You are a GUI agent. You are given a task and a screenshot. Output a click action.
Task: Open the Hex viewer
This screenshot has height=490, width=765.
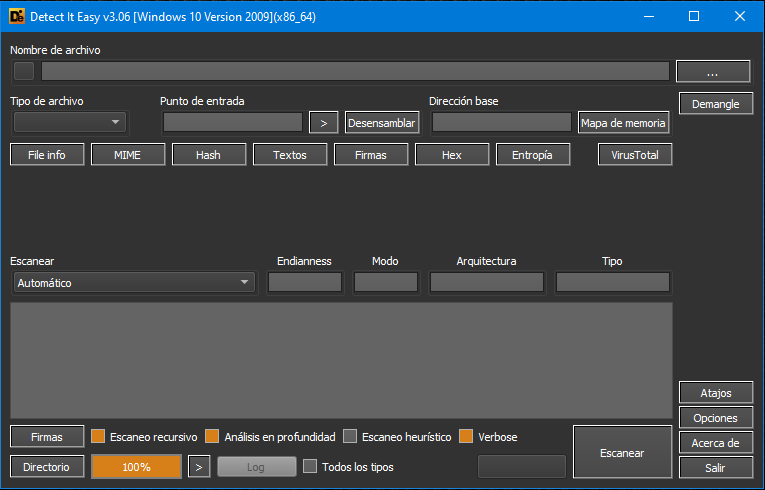pos(452,155)
